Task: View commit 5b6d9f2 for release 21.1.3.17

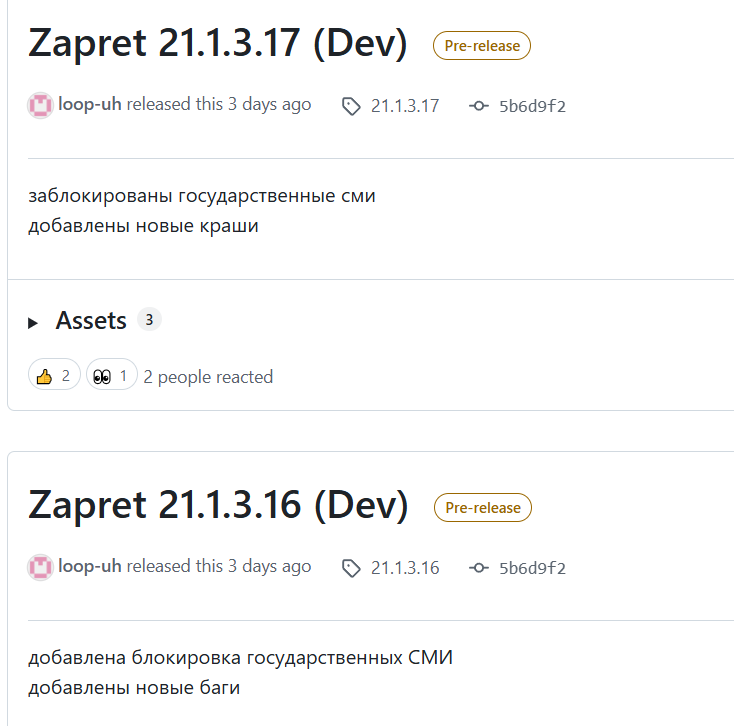Action: 532,106
